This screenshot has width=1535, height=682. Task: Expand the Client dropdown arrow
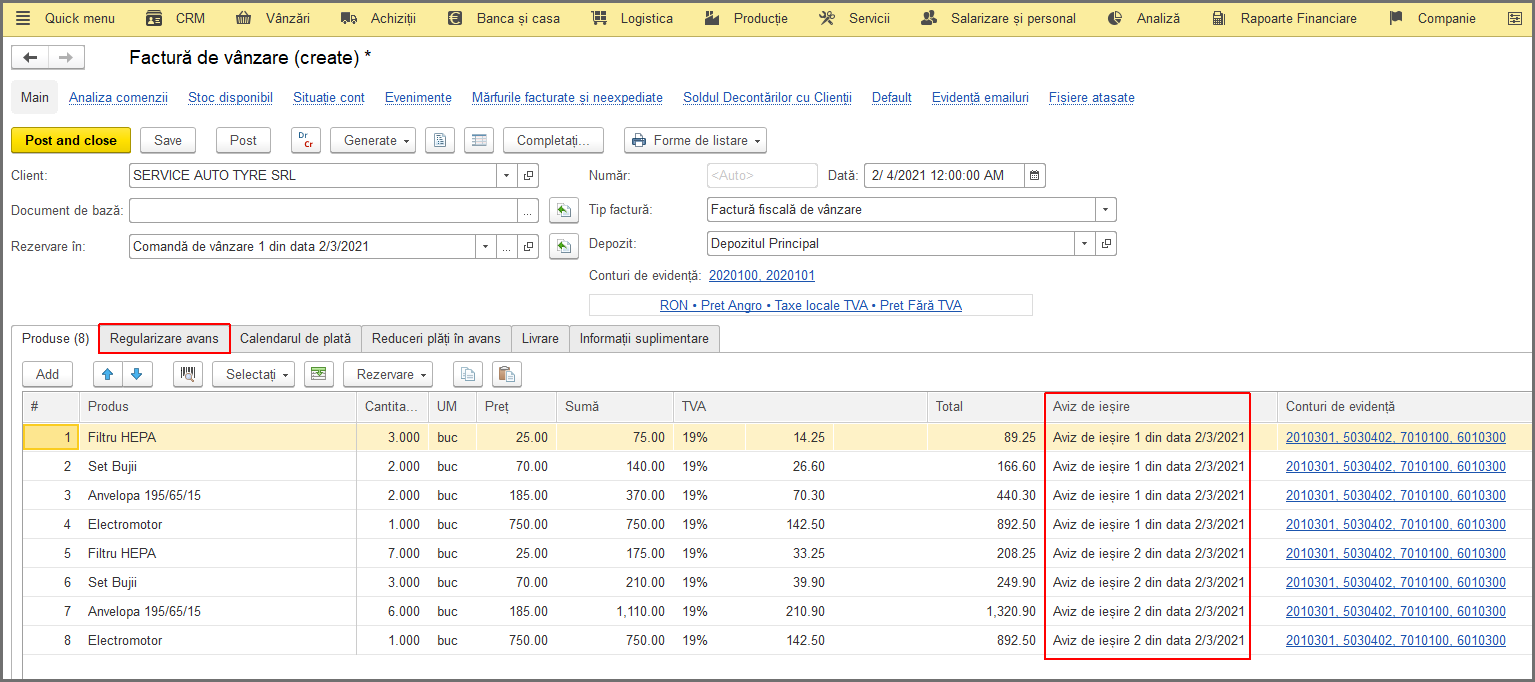[508, 176]
